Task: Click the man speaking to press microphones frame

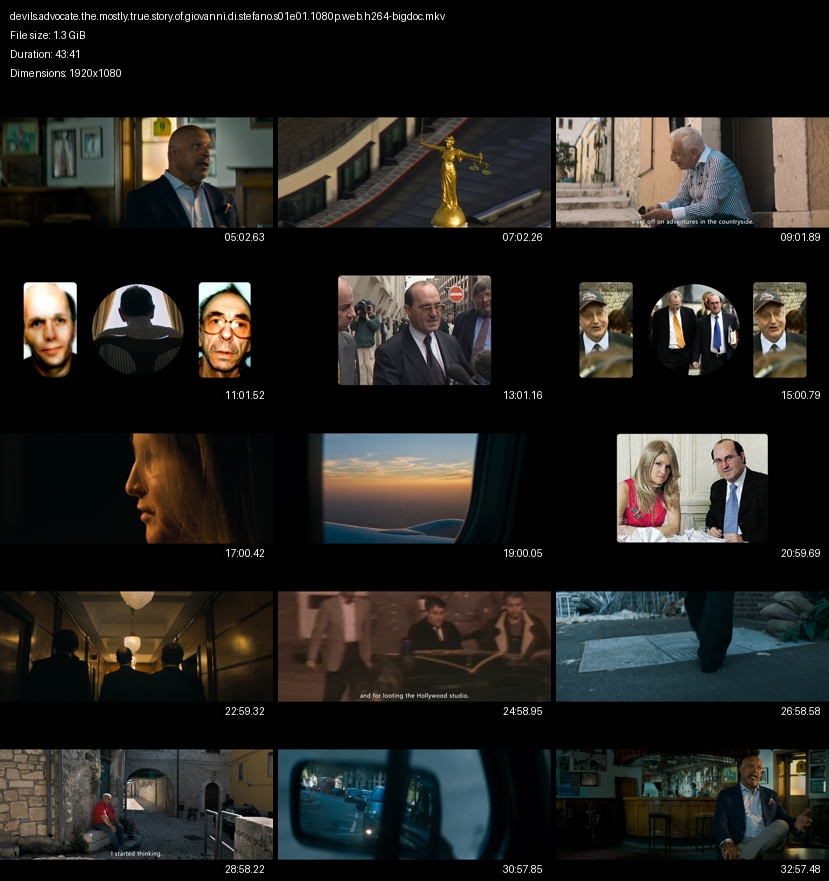Action: pyautogui.click(x=414, y=330)
